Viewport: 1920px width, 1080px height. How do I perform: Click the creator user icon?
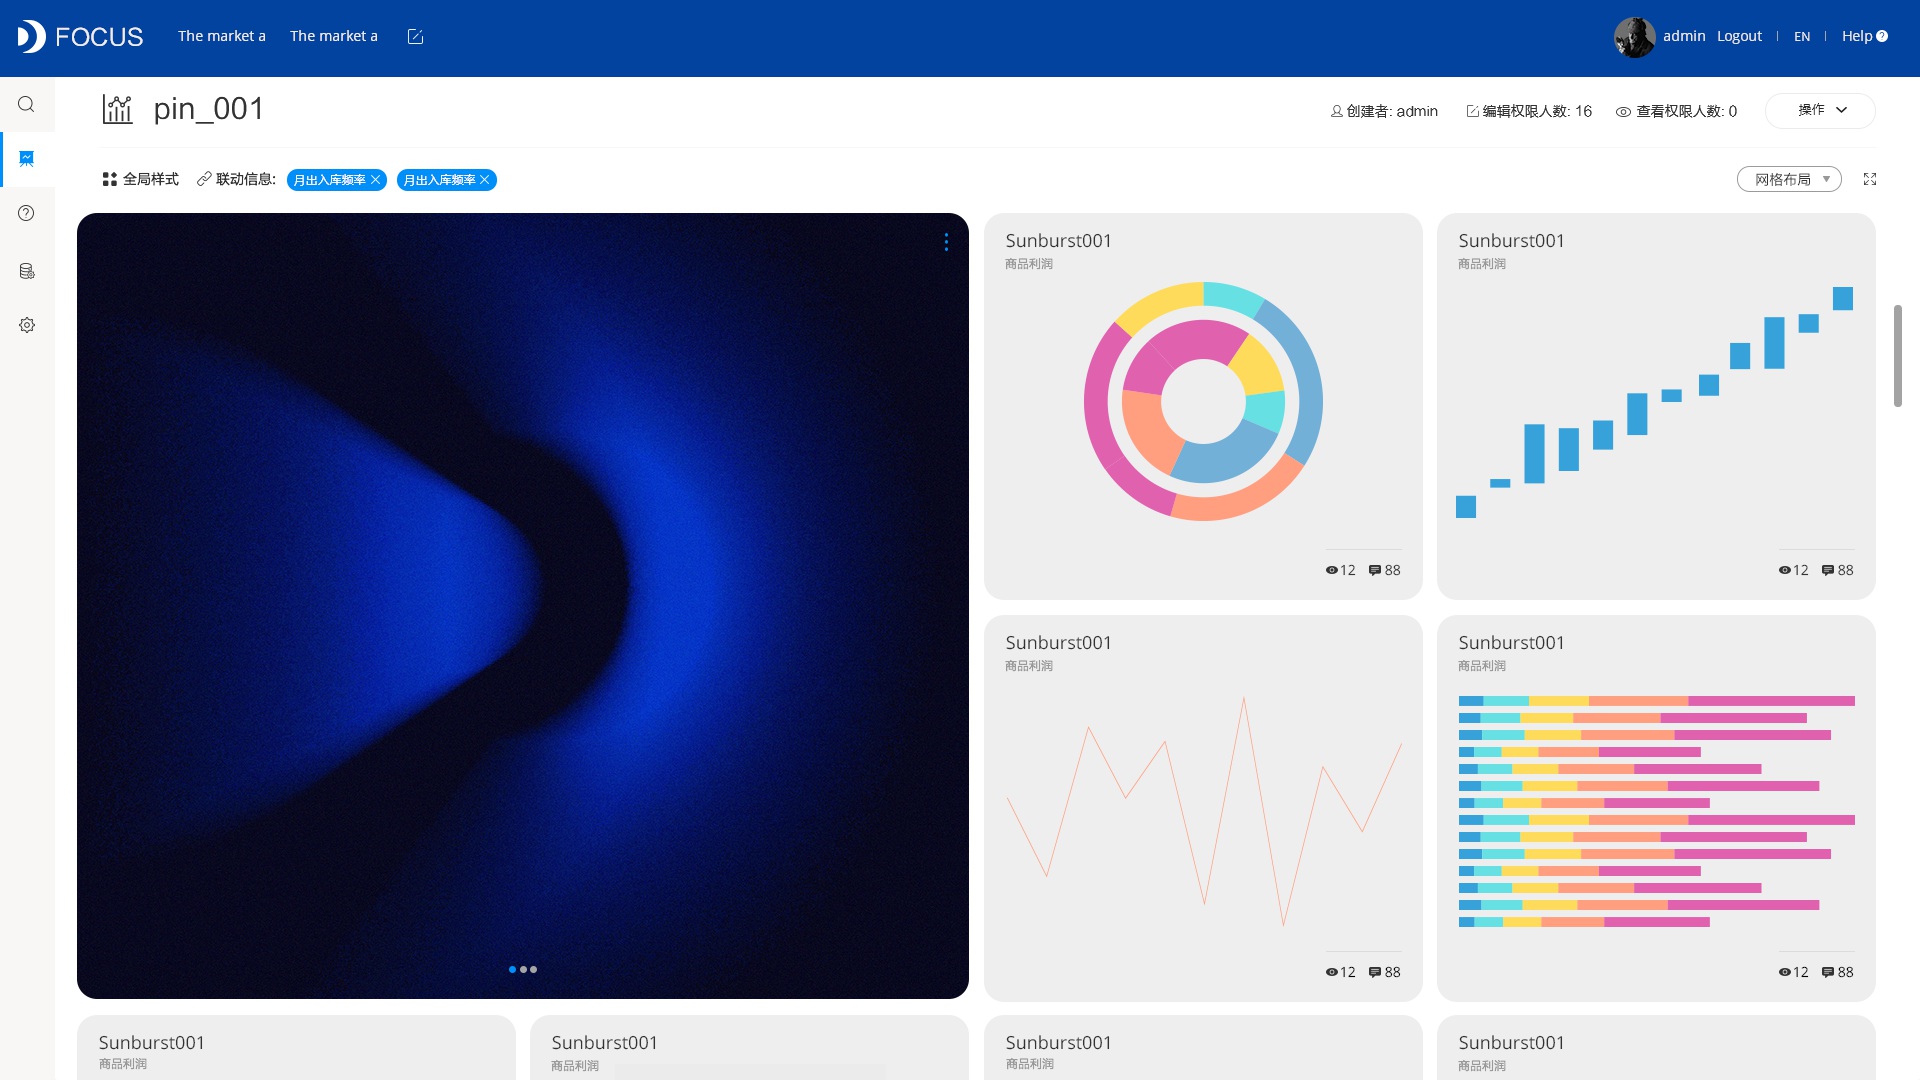click(x=1336, y=111)
